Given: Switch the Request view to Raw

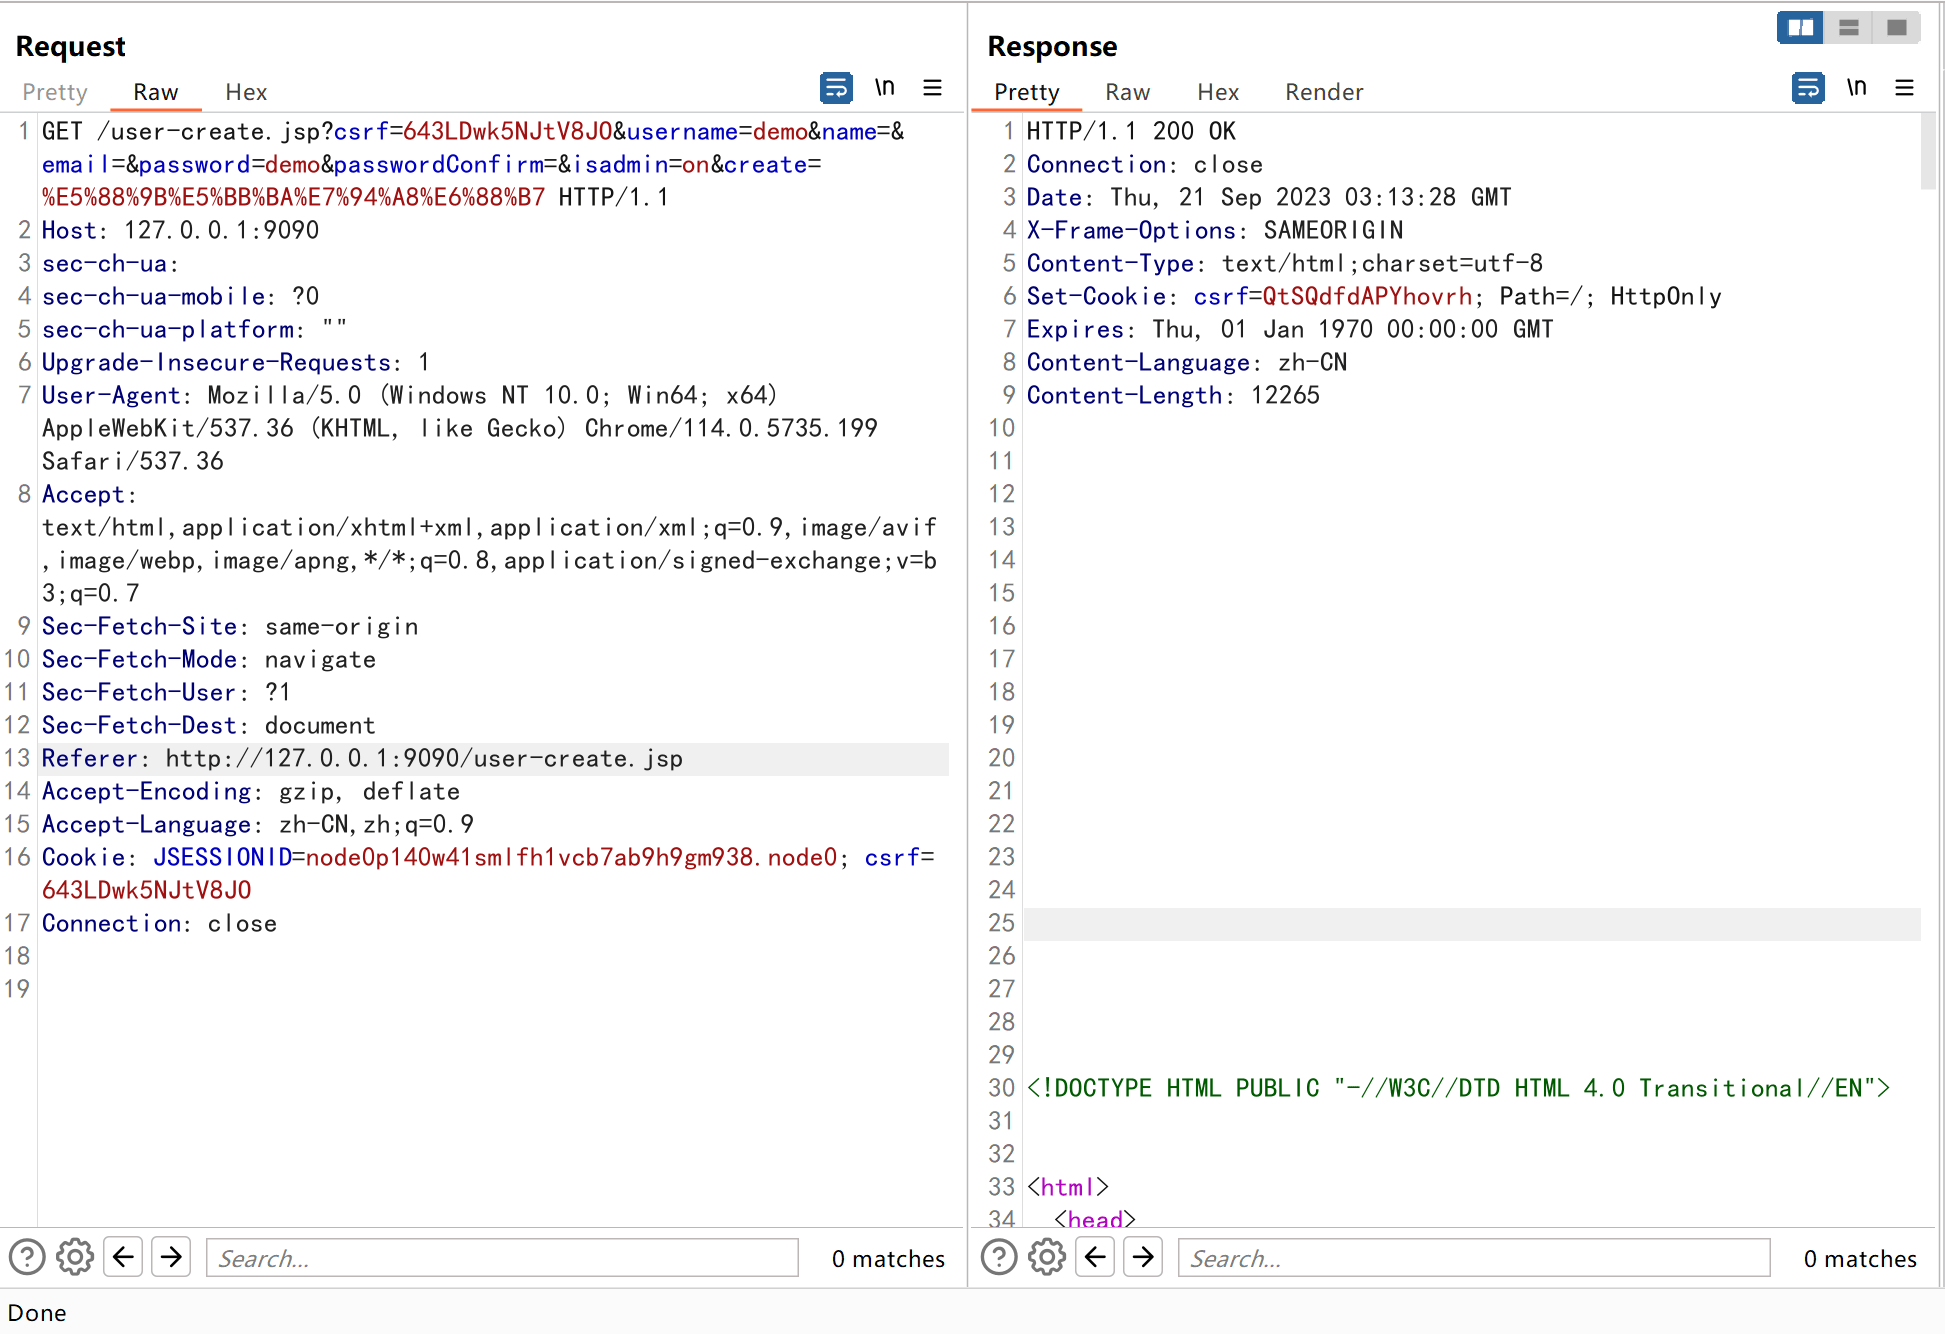Looking at the screenshot, I should pos(155,92).
